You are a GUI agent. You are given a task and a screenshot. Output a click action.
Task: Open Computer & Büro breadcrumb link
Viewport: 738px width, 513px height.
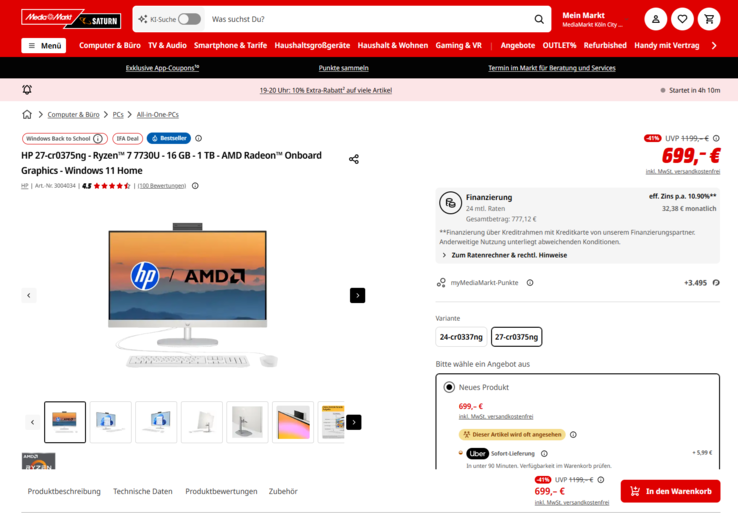tap(73, 114)
